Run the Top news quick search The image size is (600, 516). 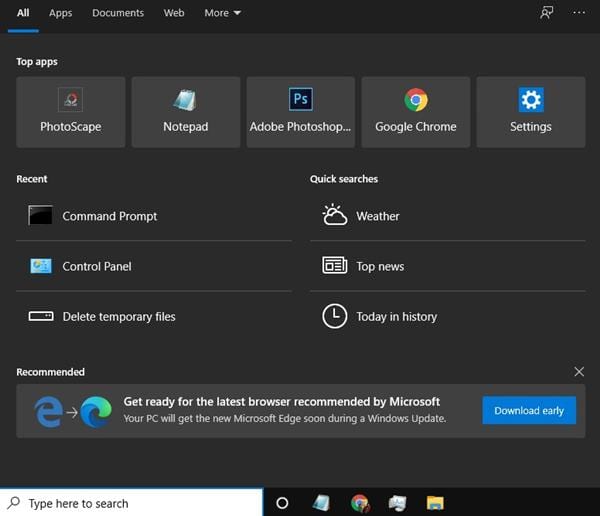(448, 266)
